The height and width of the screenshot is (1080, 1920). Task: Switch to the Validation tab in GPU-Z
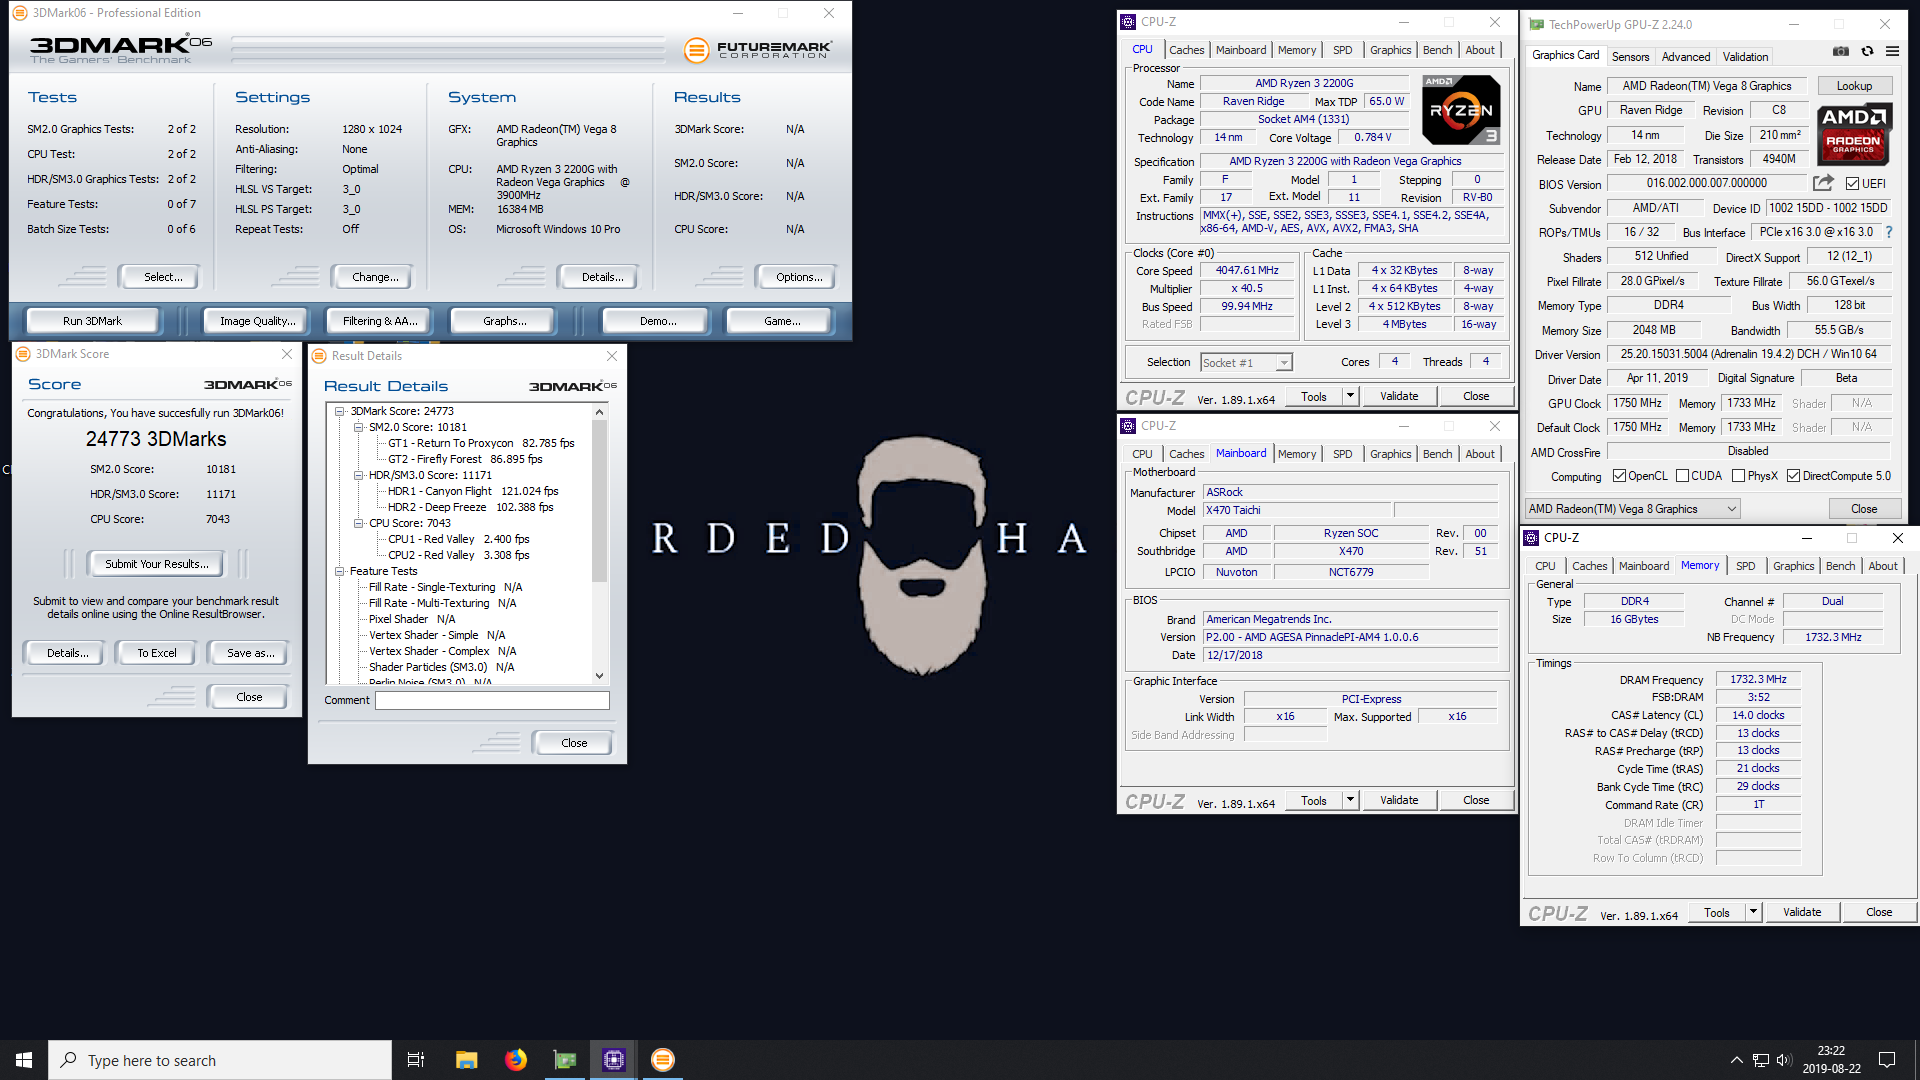[x=1745, y=57]
